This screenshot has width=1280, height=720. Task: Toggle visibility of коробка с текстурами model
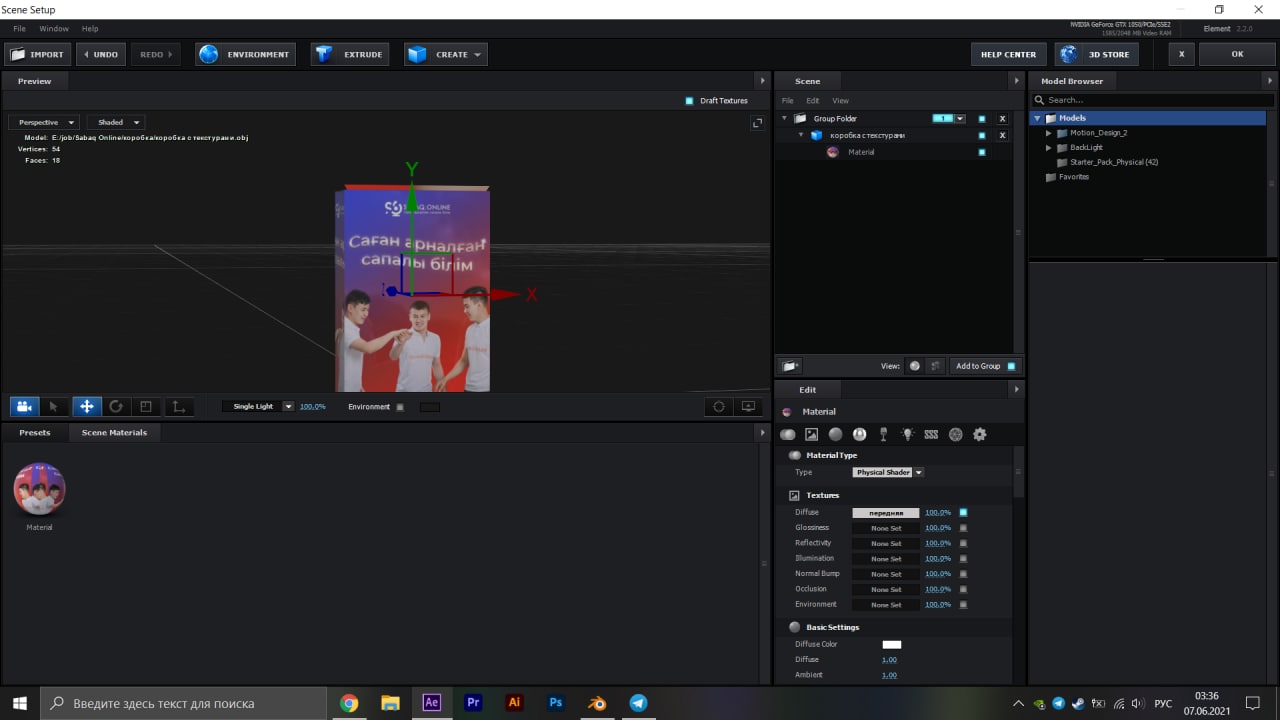tap(982, 135)
